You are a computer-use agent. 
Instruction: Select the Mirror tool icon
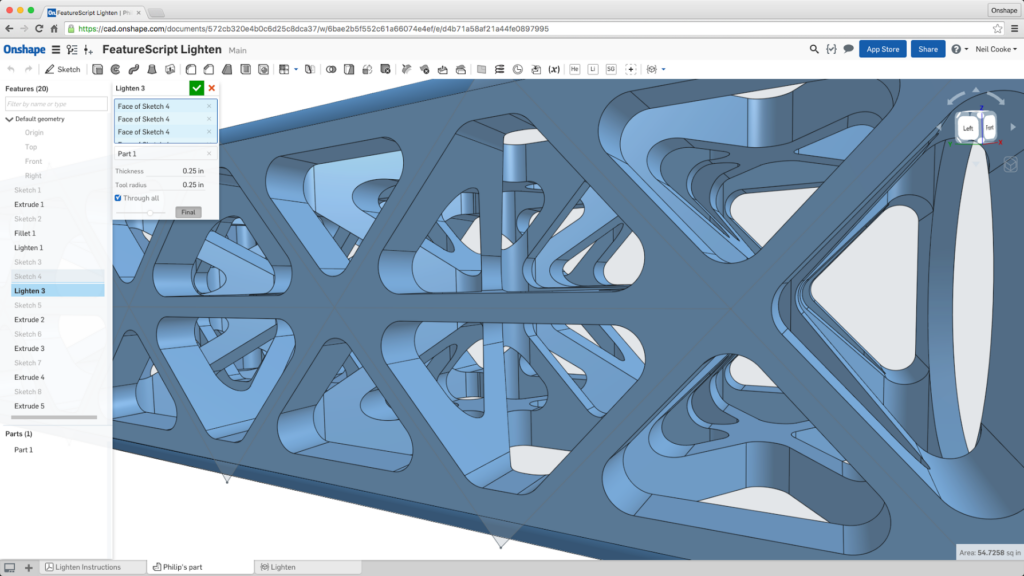coord(310,69)
